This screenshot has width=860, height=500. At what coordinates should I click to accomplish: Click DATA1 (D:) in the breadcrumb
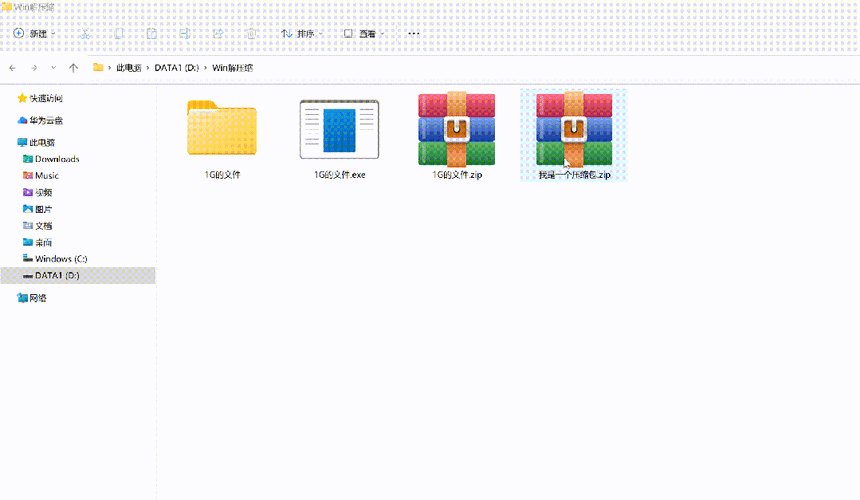point(177,68)
